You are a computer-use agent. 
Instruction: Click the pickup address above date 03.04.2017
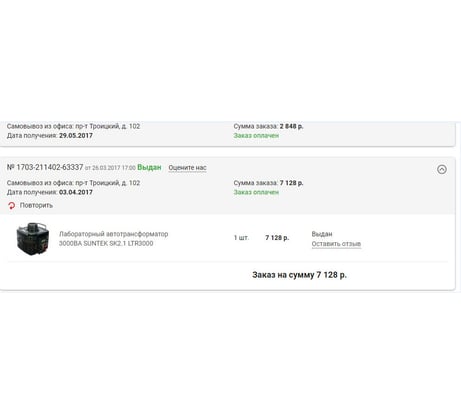click(73, 183)
